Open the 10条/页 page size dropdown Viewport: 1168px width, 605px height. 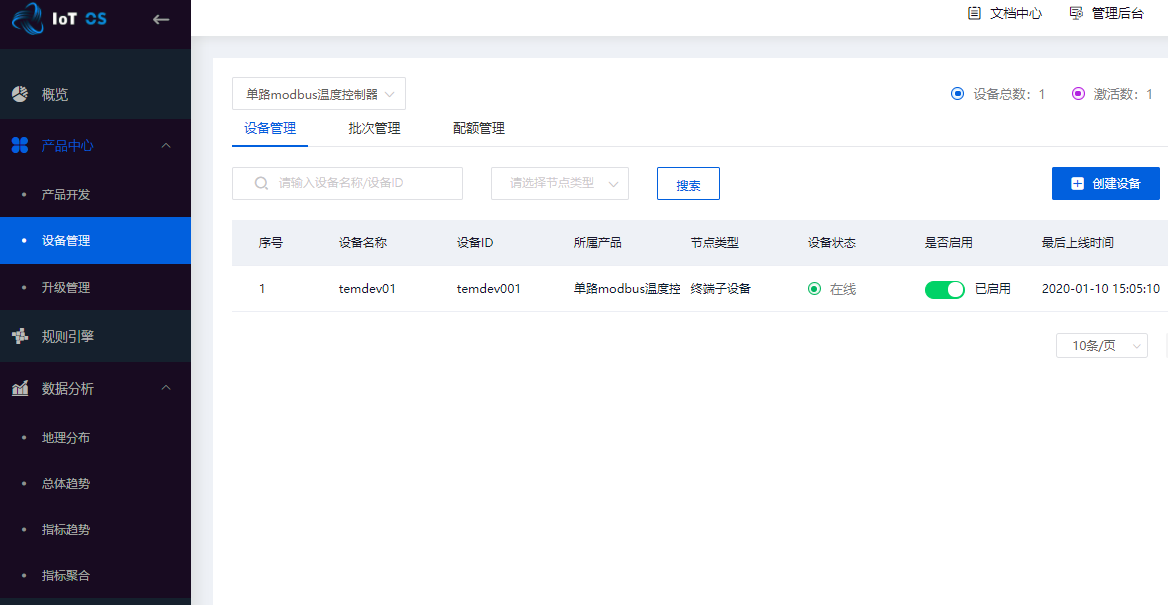tap(1101, 345)
